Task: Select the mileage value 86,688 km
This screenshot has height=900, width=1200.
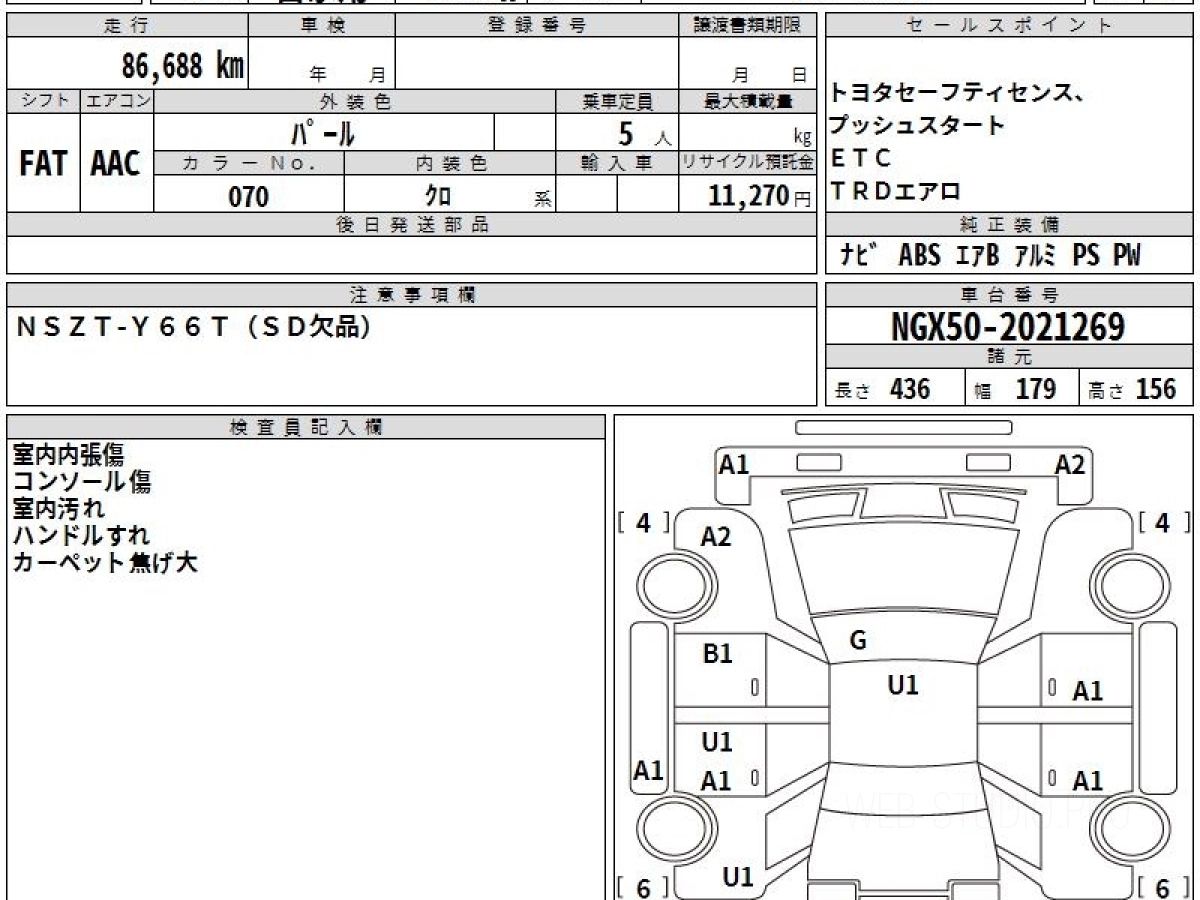Action: [x=183, y=66]
